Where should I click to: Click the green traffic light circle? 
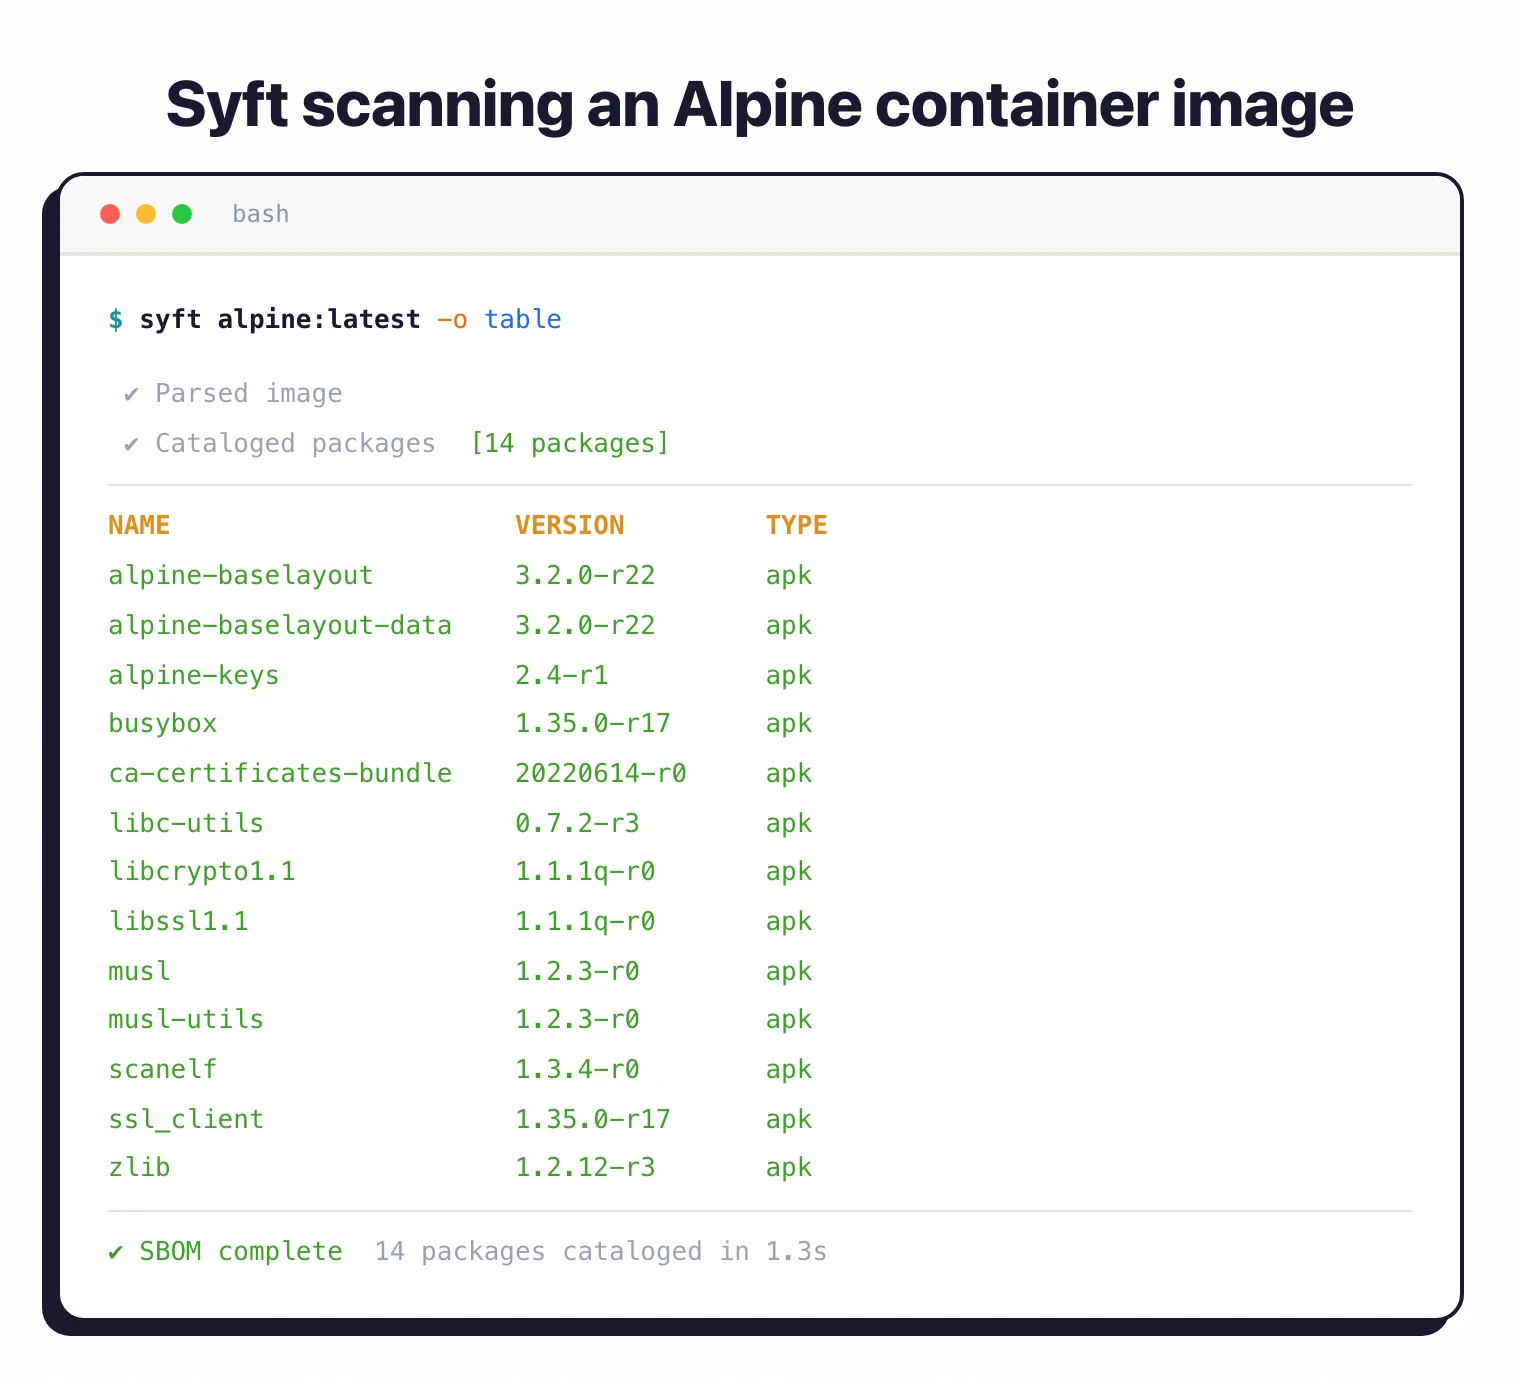[182, 213]
